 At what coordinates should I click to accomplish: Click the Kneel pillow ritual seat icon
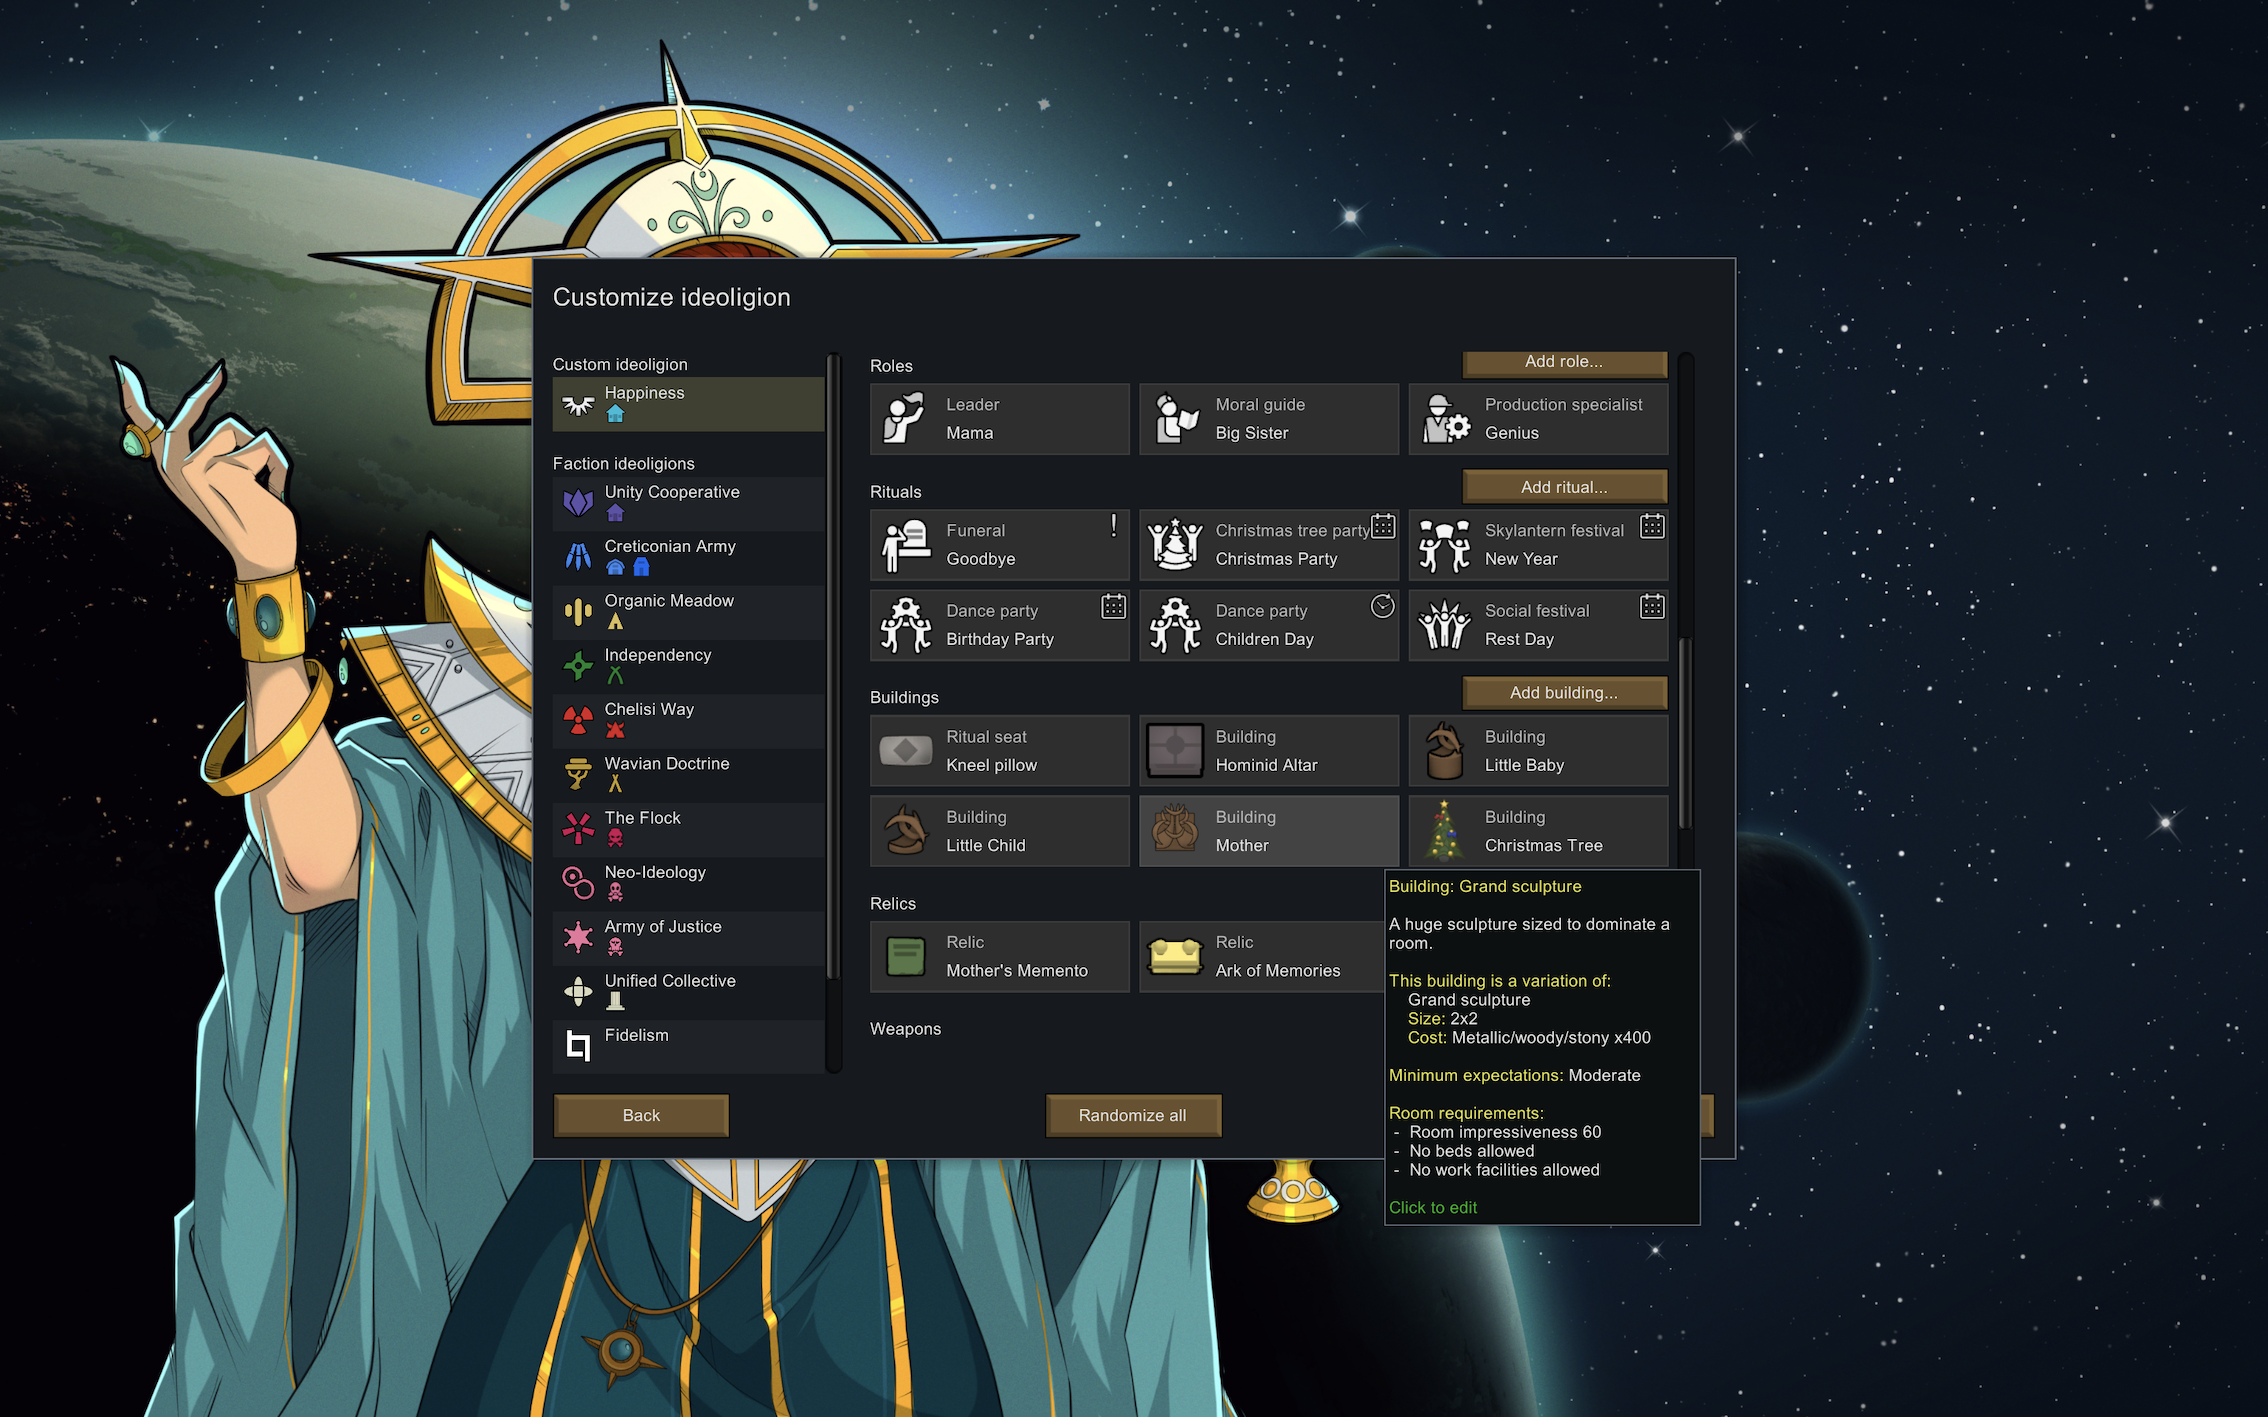coord(906,751)
